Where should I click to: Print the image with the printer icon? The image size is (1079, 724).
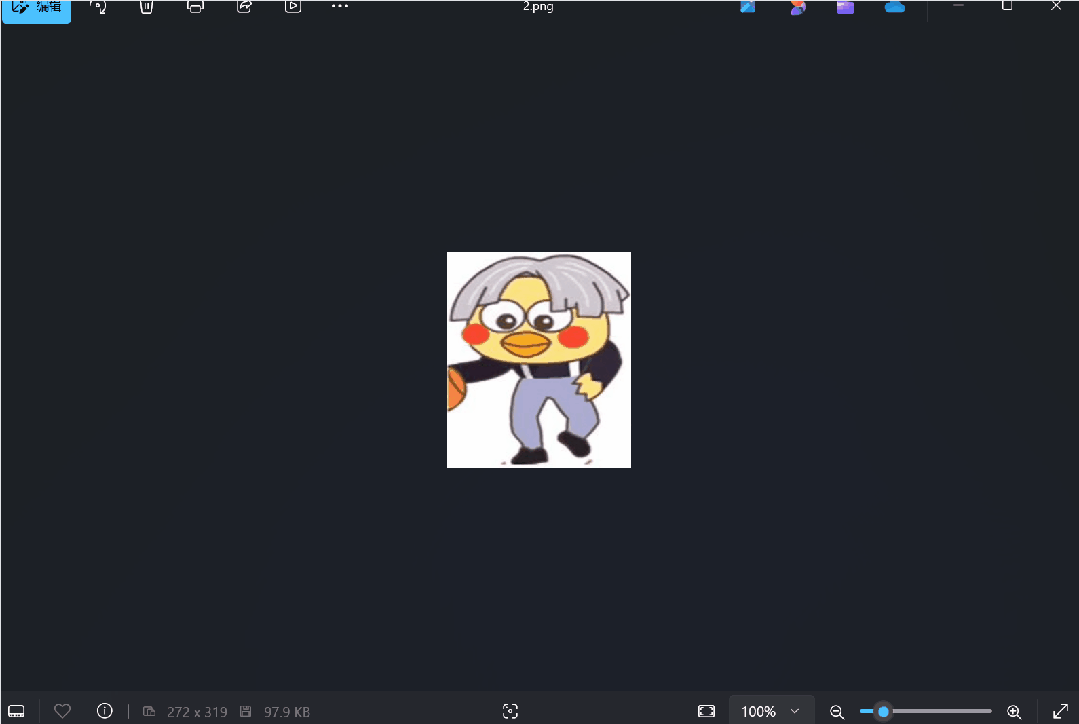pos(195,7)
